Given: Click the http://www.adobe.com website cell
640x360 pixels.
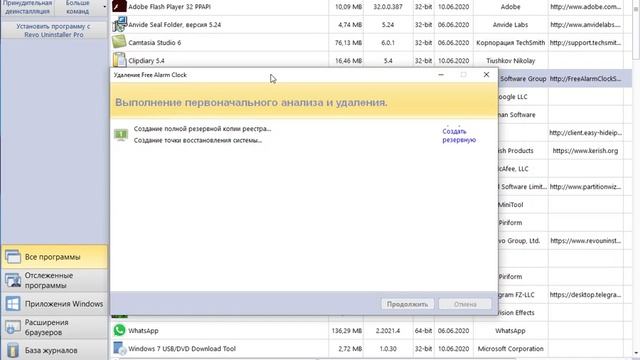Looking at the screenshot, I should coord(585,7).
